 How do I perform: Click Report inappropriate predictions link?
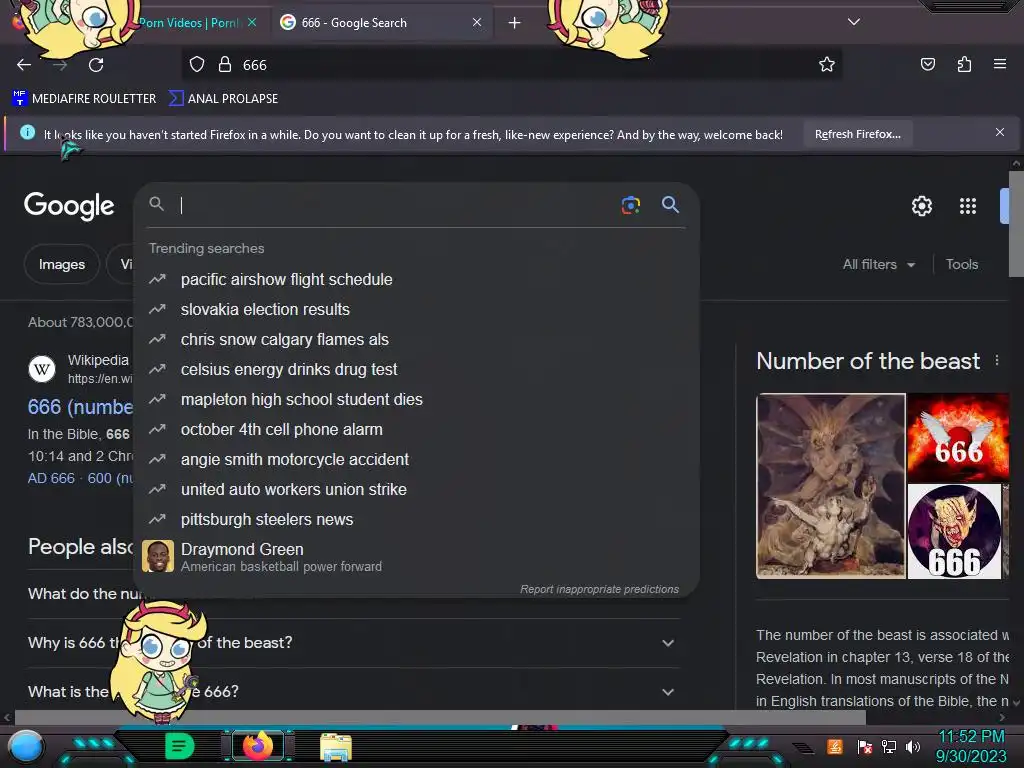point(599,589)
